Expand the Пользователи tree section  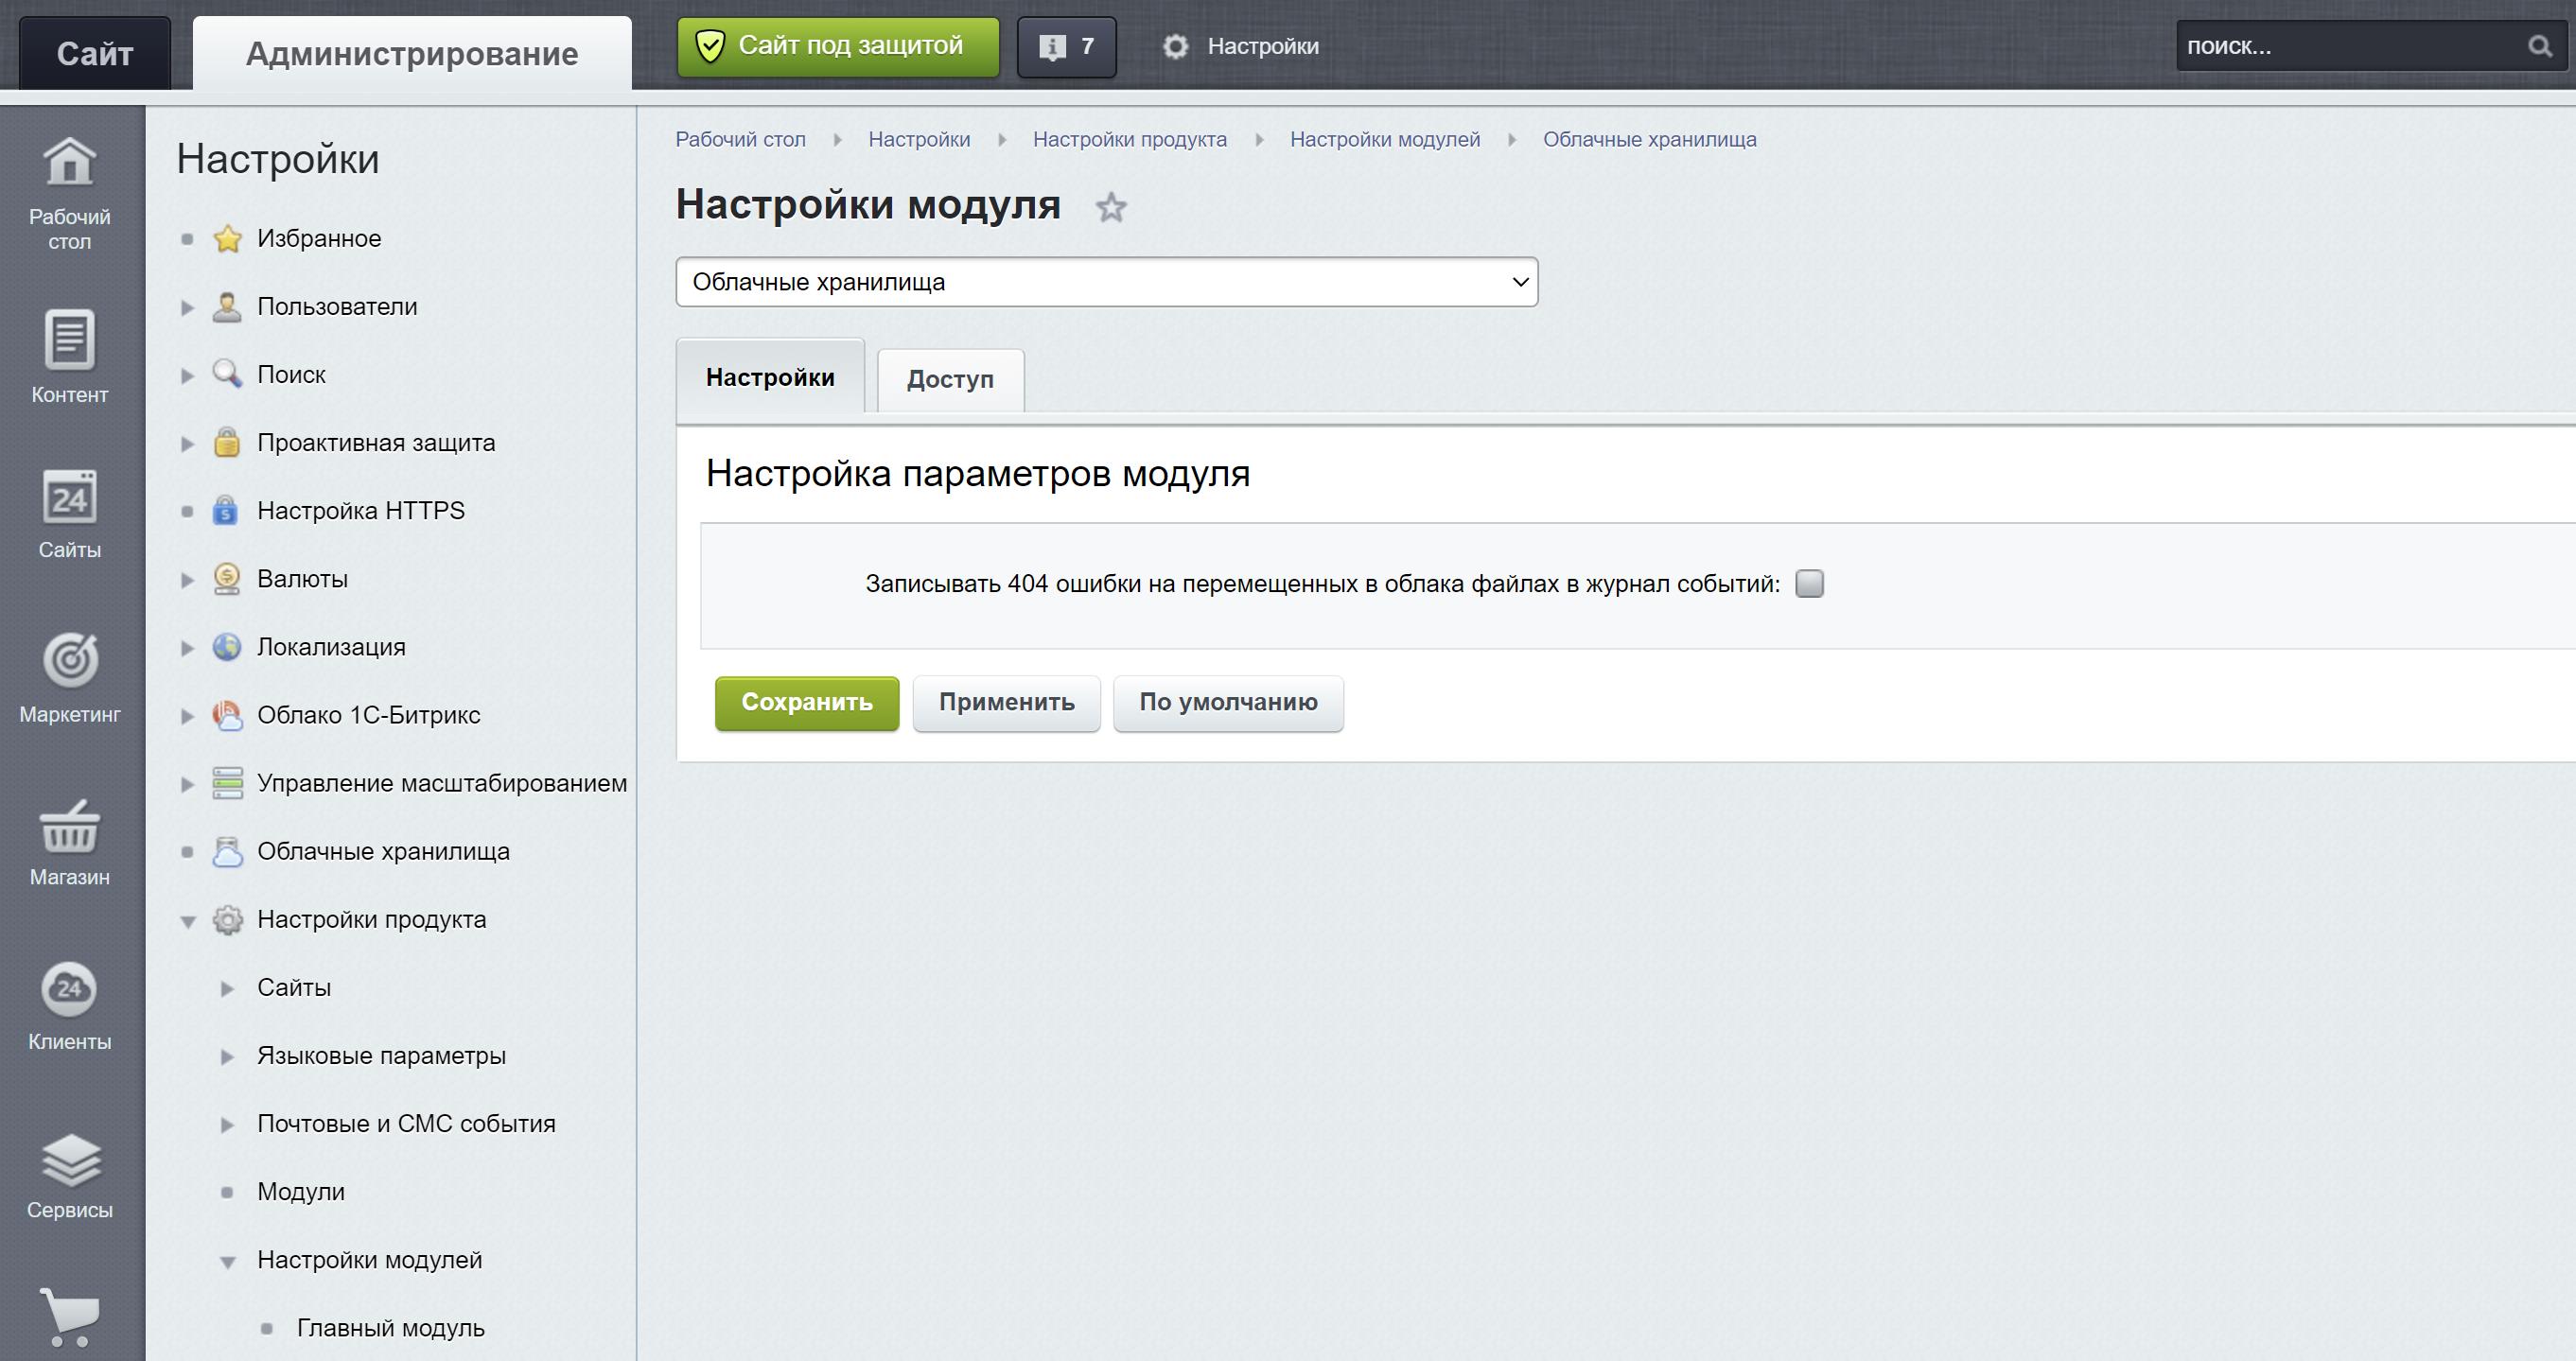pyautogui.click(x=187, y=307)
